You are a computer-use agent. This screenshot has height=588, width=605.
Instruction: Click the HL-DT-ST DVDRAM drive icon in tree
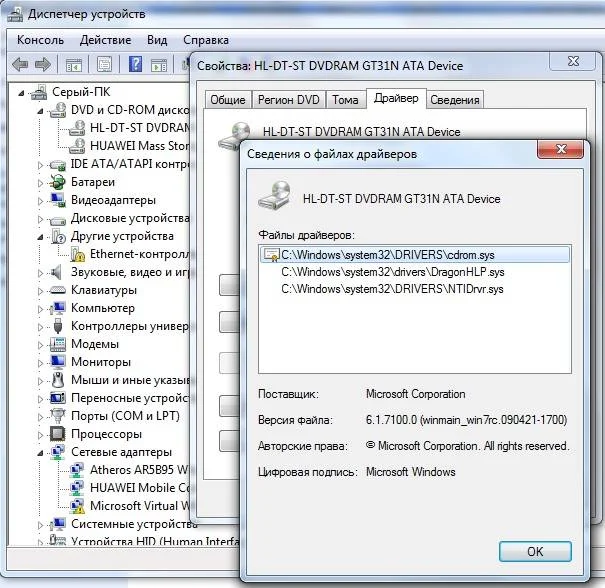click(x=77, y=128)
